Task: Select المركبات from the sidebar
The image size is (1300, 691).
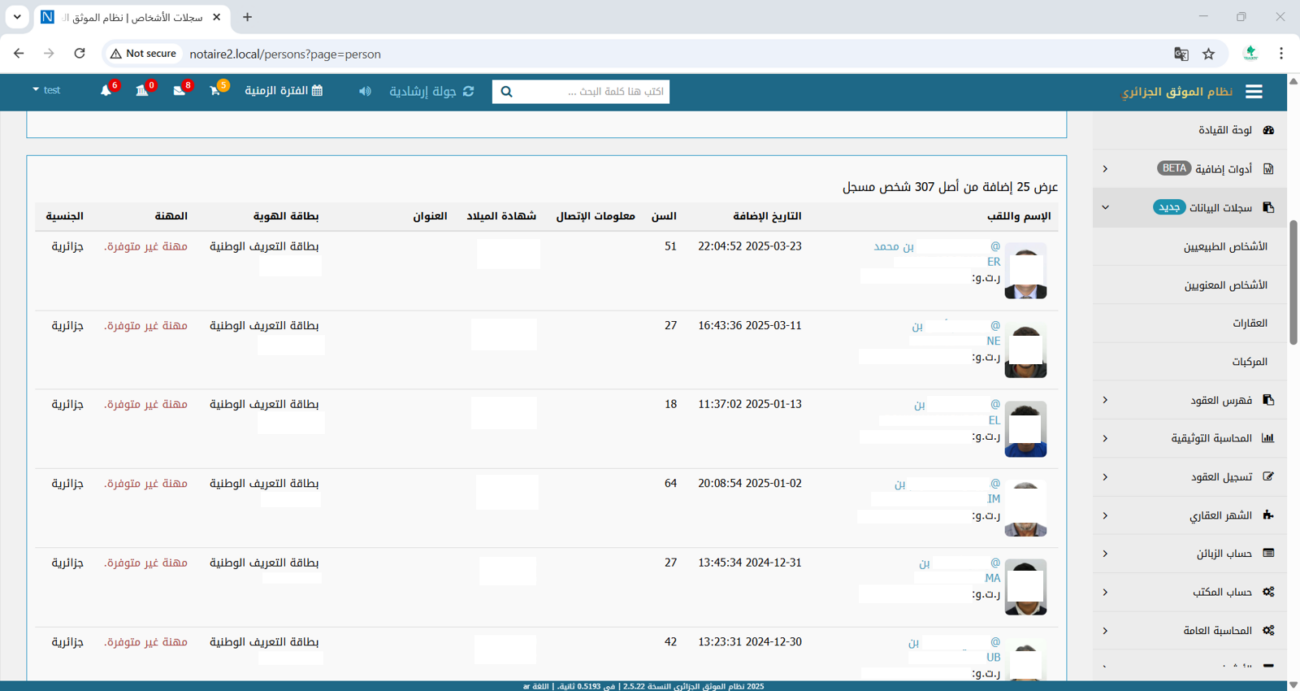Action: pyautogui.click(x=1249, y=361)
